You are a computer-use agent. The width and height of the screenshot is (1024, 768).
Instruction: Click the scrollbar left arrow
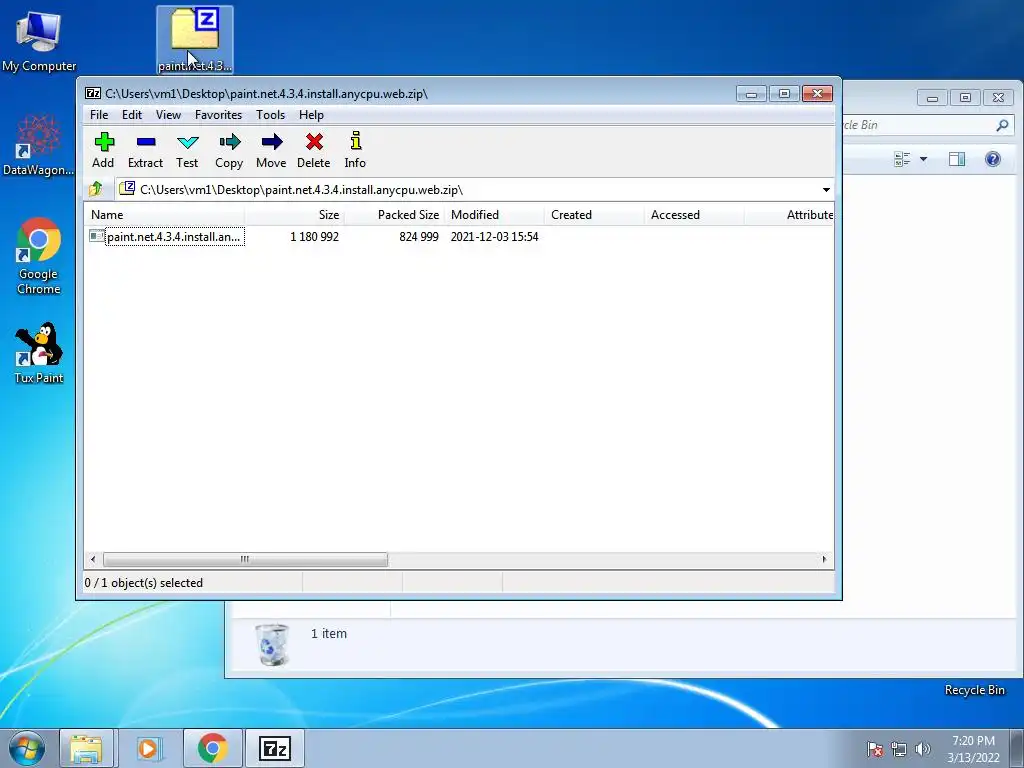(x=93, y=559)
